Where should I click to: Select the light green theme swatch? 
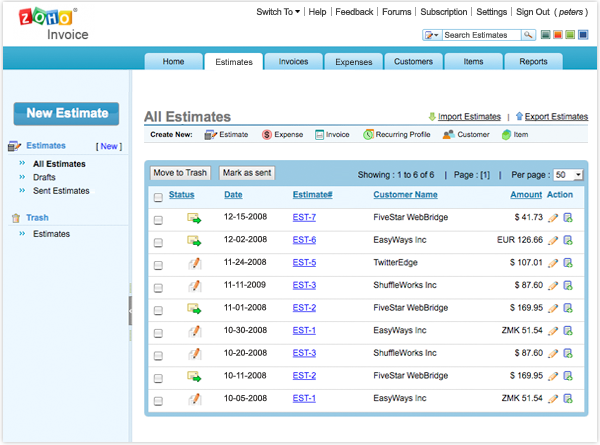(570, 35)
